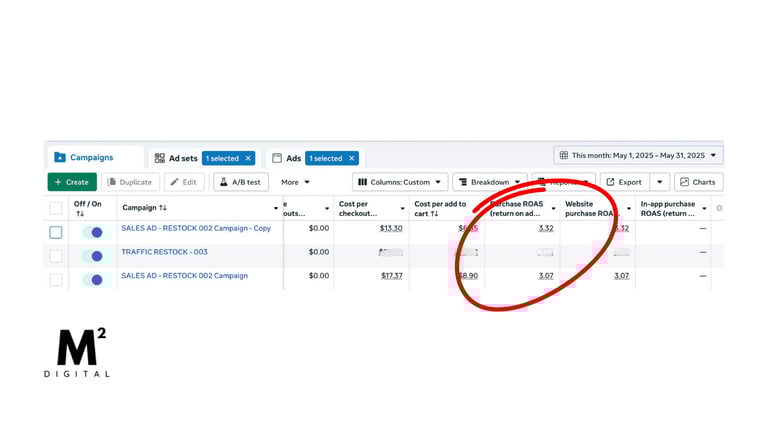This screenshot has width=768, height=431.
Task: Open Cost per checkout column dropdown arrow
Action: 403,209
